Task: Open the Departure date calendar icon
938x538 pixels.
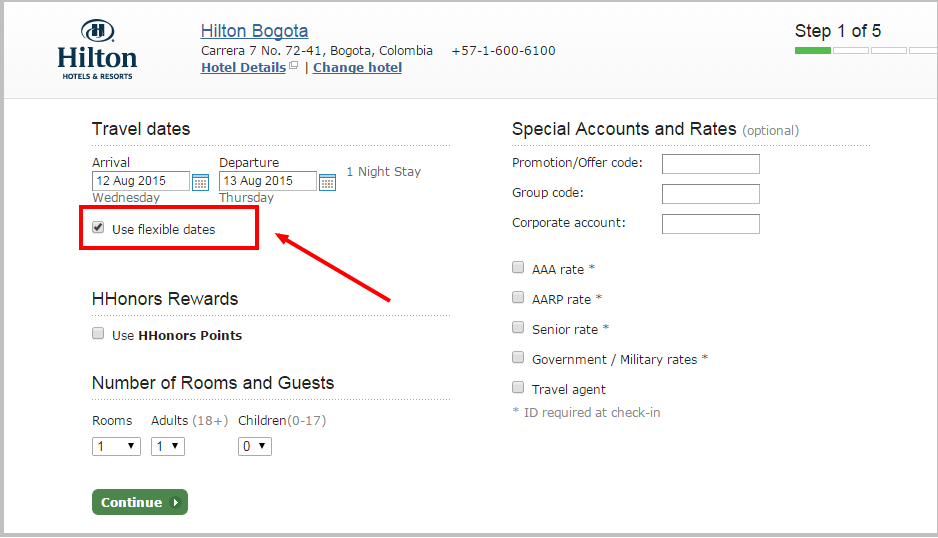Action: (327, 182)
